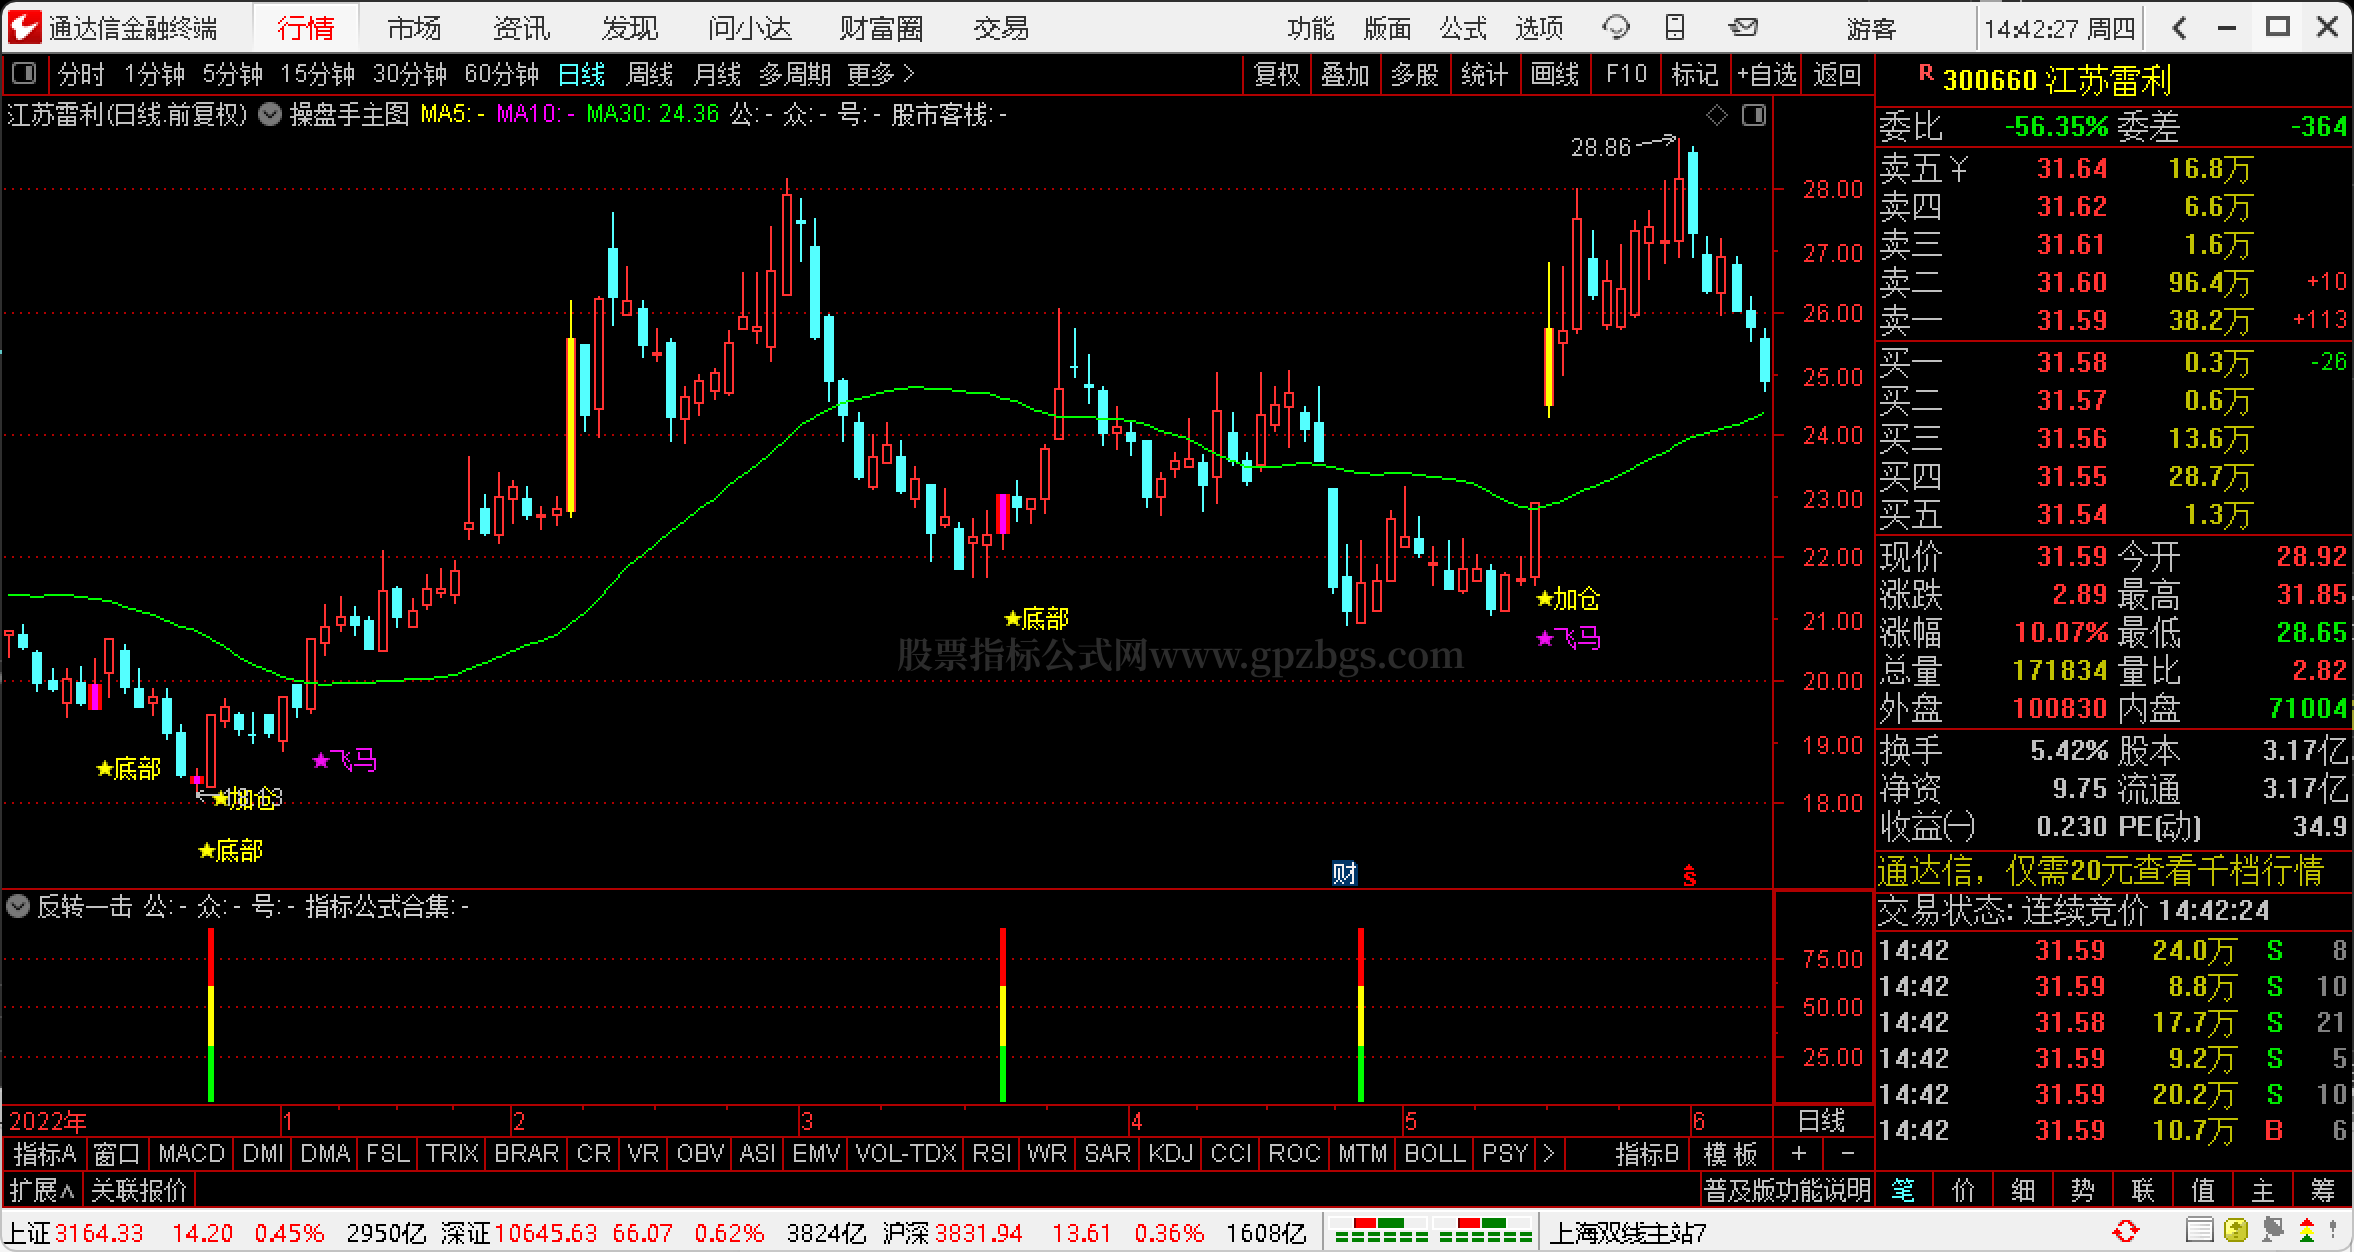
Task: Expand the 更多 period options
Action: (880, 74)
